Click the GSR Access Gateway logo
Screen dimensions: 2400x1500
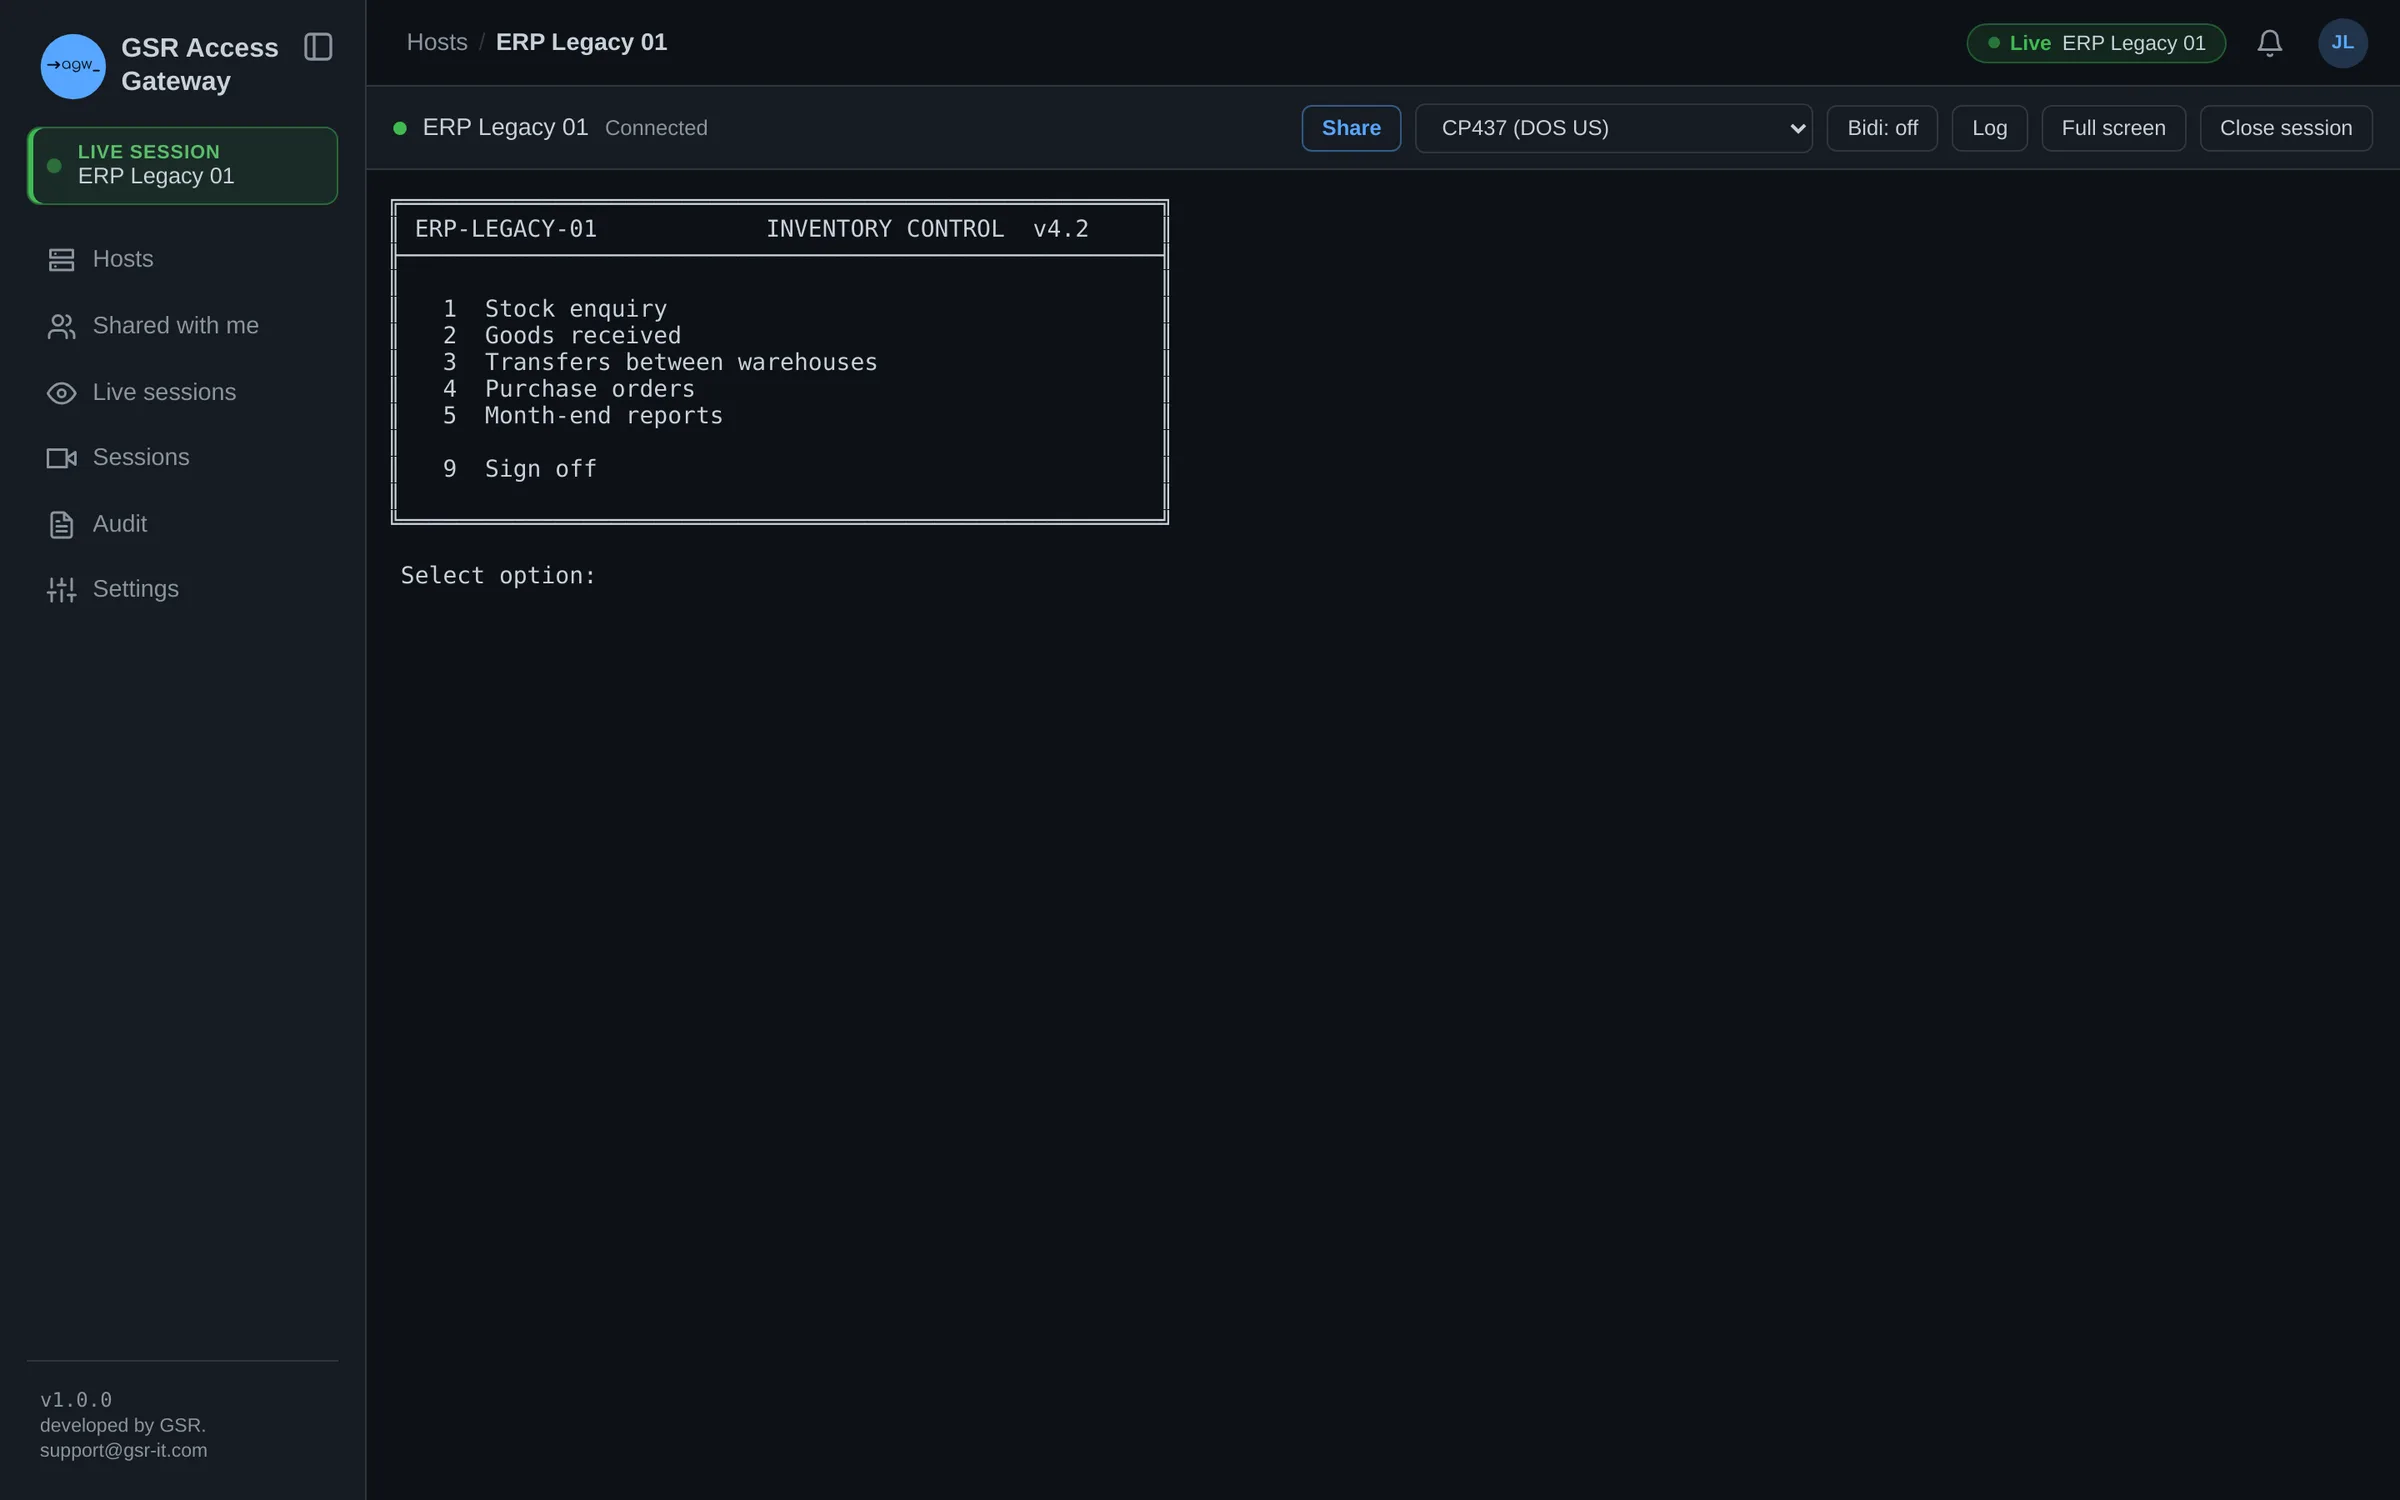pyautogui.click(x=72, y=66)
